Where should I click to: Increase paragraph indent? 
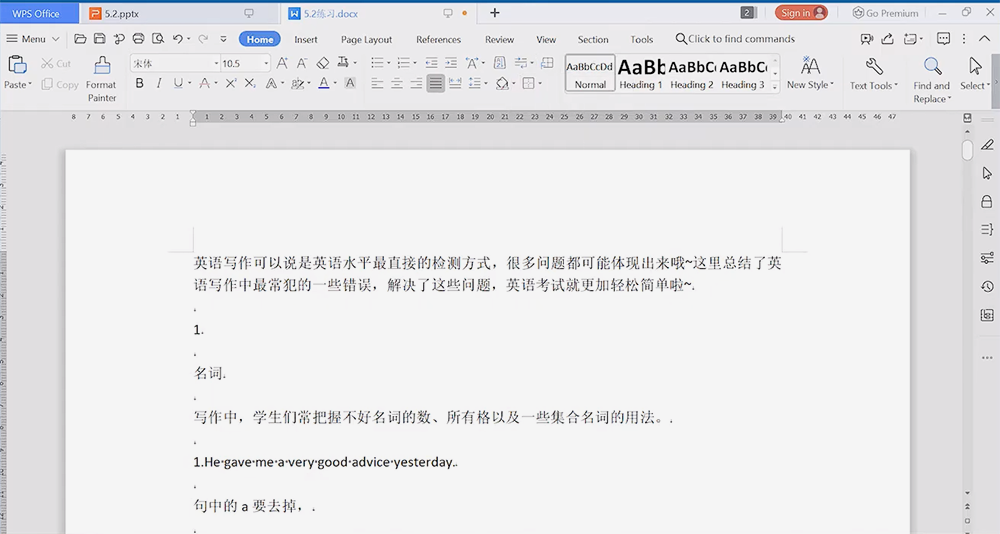pos(451,63)
